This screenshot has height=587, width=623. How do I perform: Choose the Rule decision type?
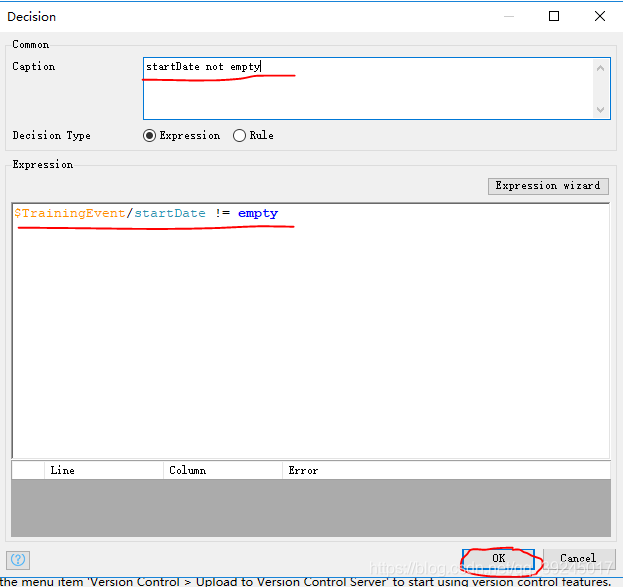tap(239, 135)
